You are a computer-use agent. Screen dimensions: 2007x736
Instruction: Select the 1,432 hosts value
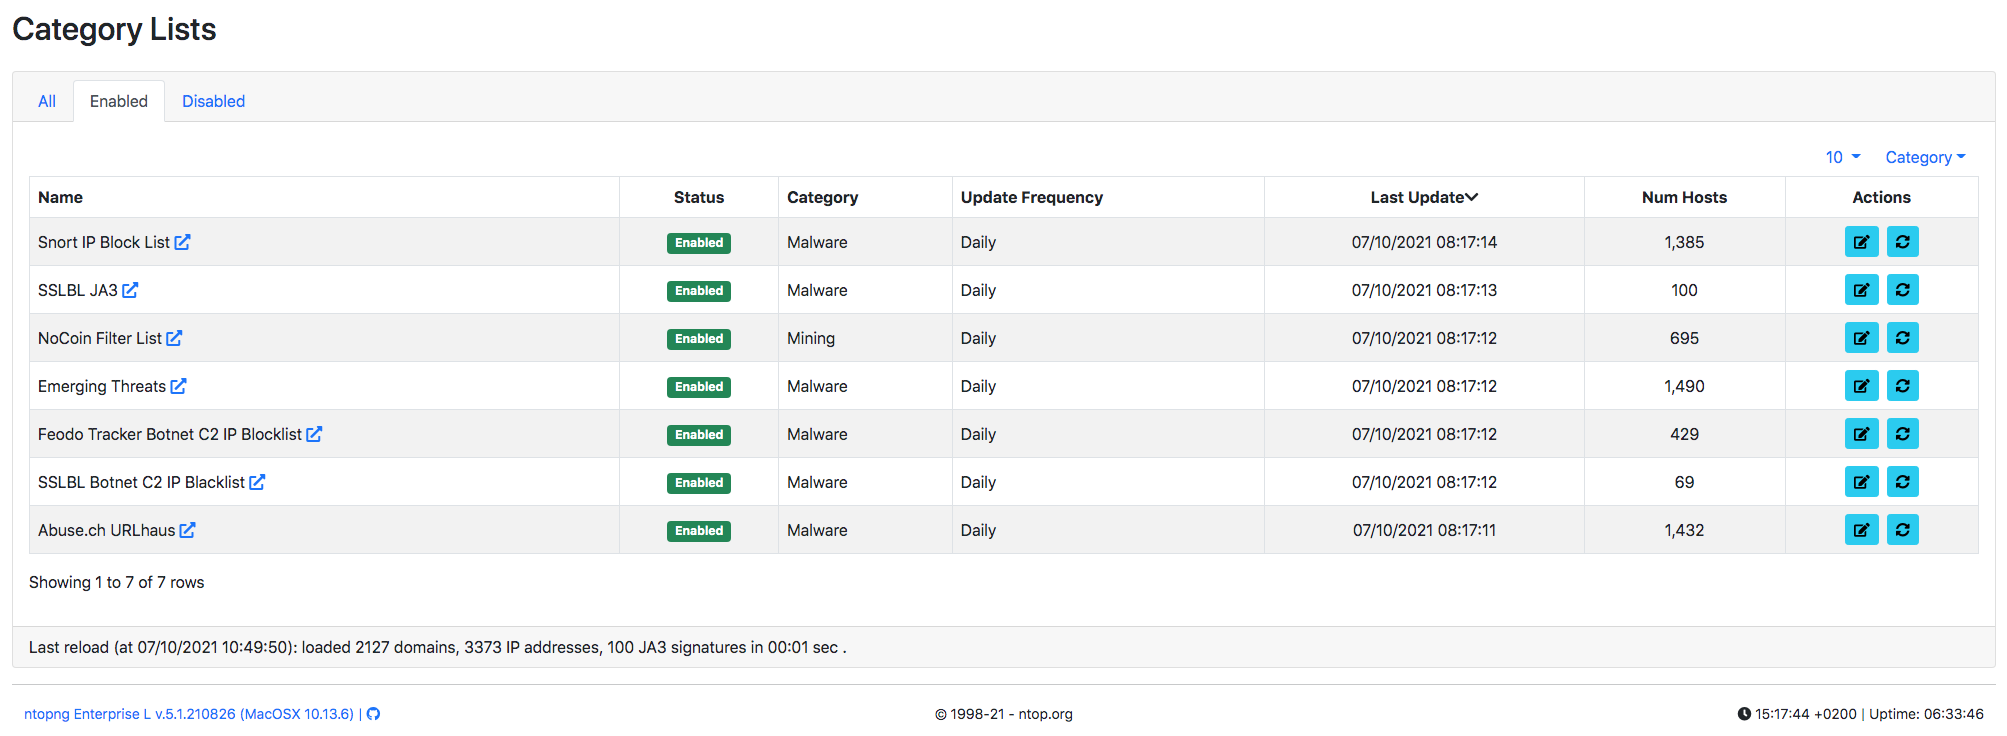pos(1684,530)
